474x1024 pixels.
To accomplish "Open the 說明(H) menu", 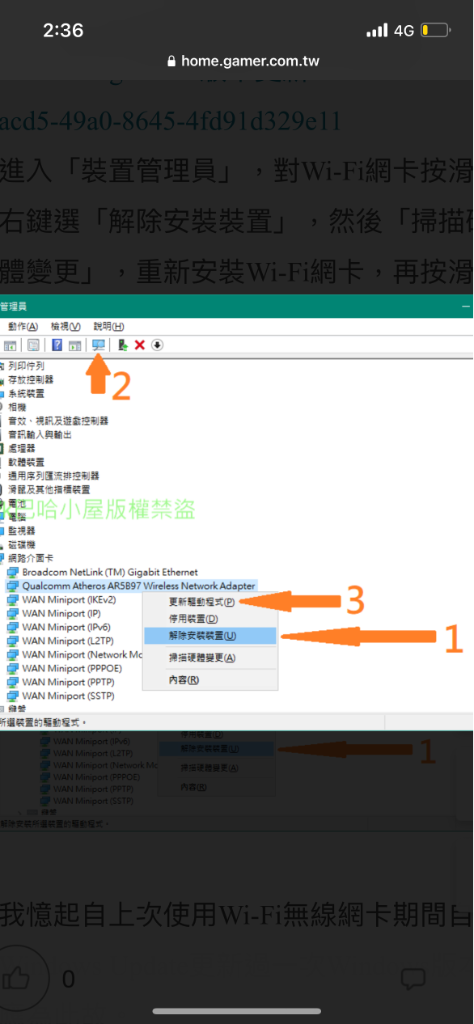I will pos(108,327).
